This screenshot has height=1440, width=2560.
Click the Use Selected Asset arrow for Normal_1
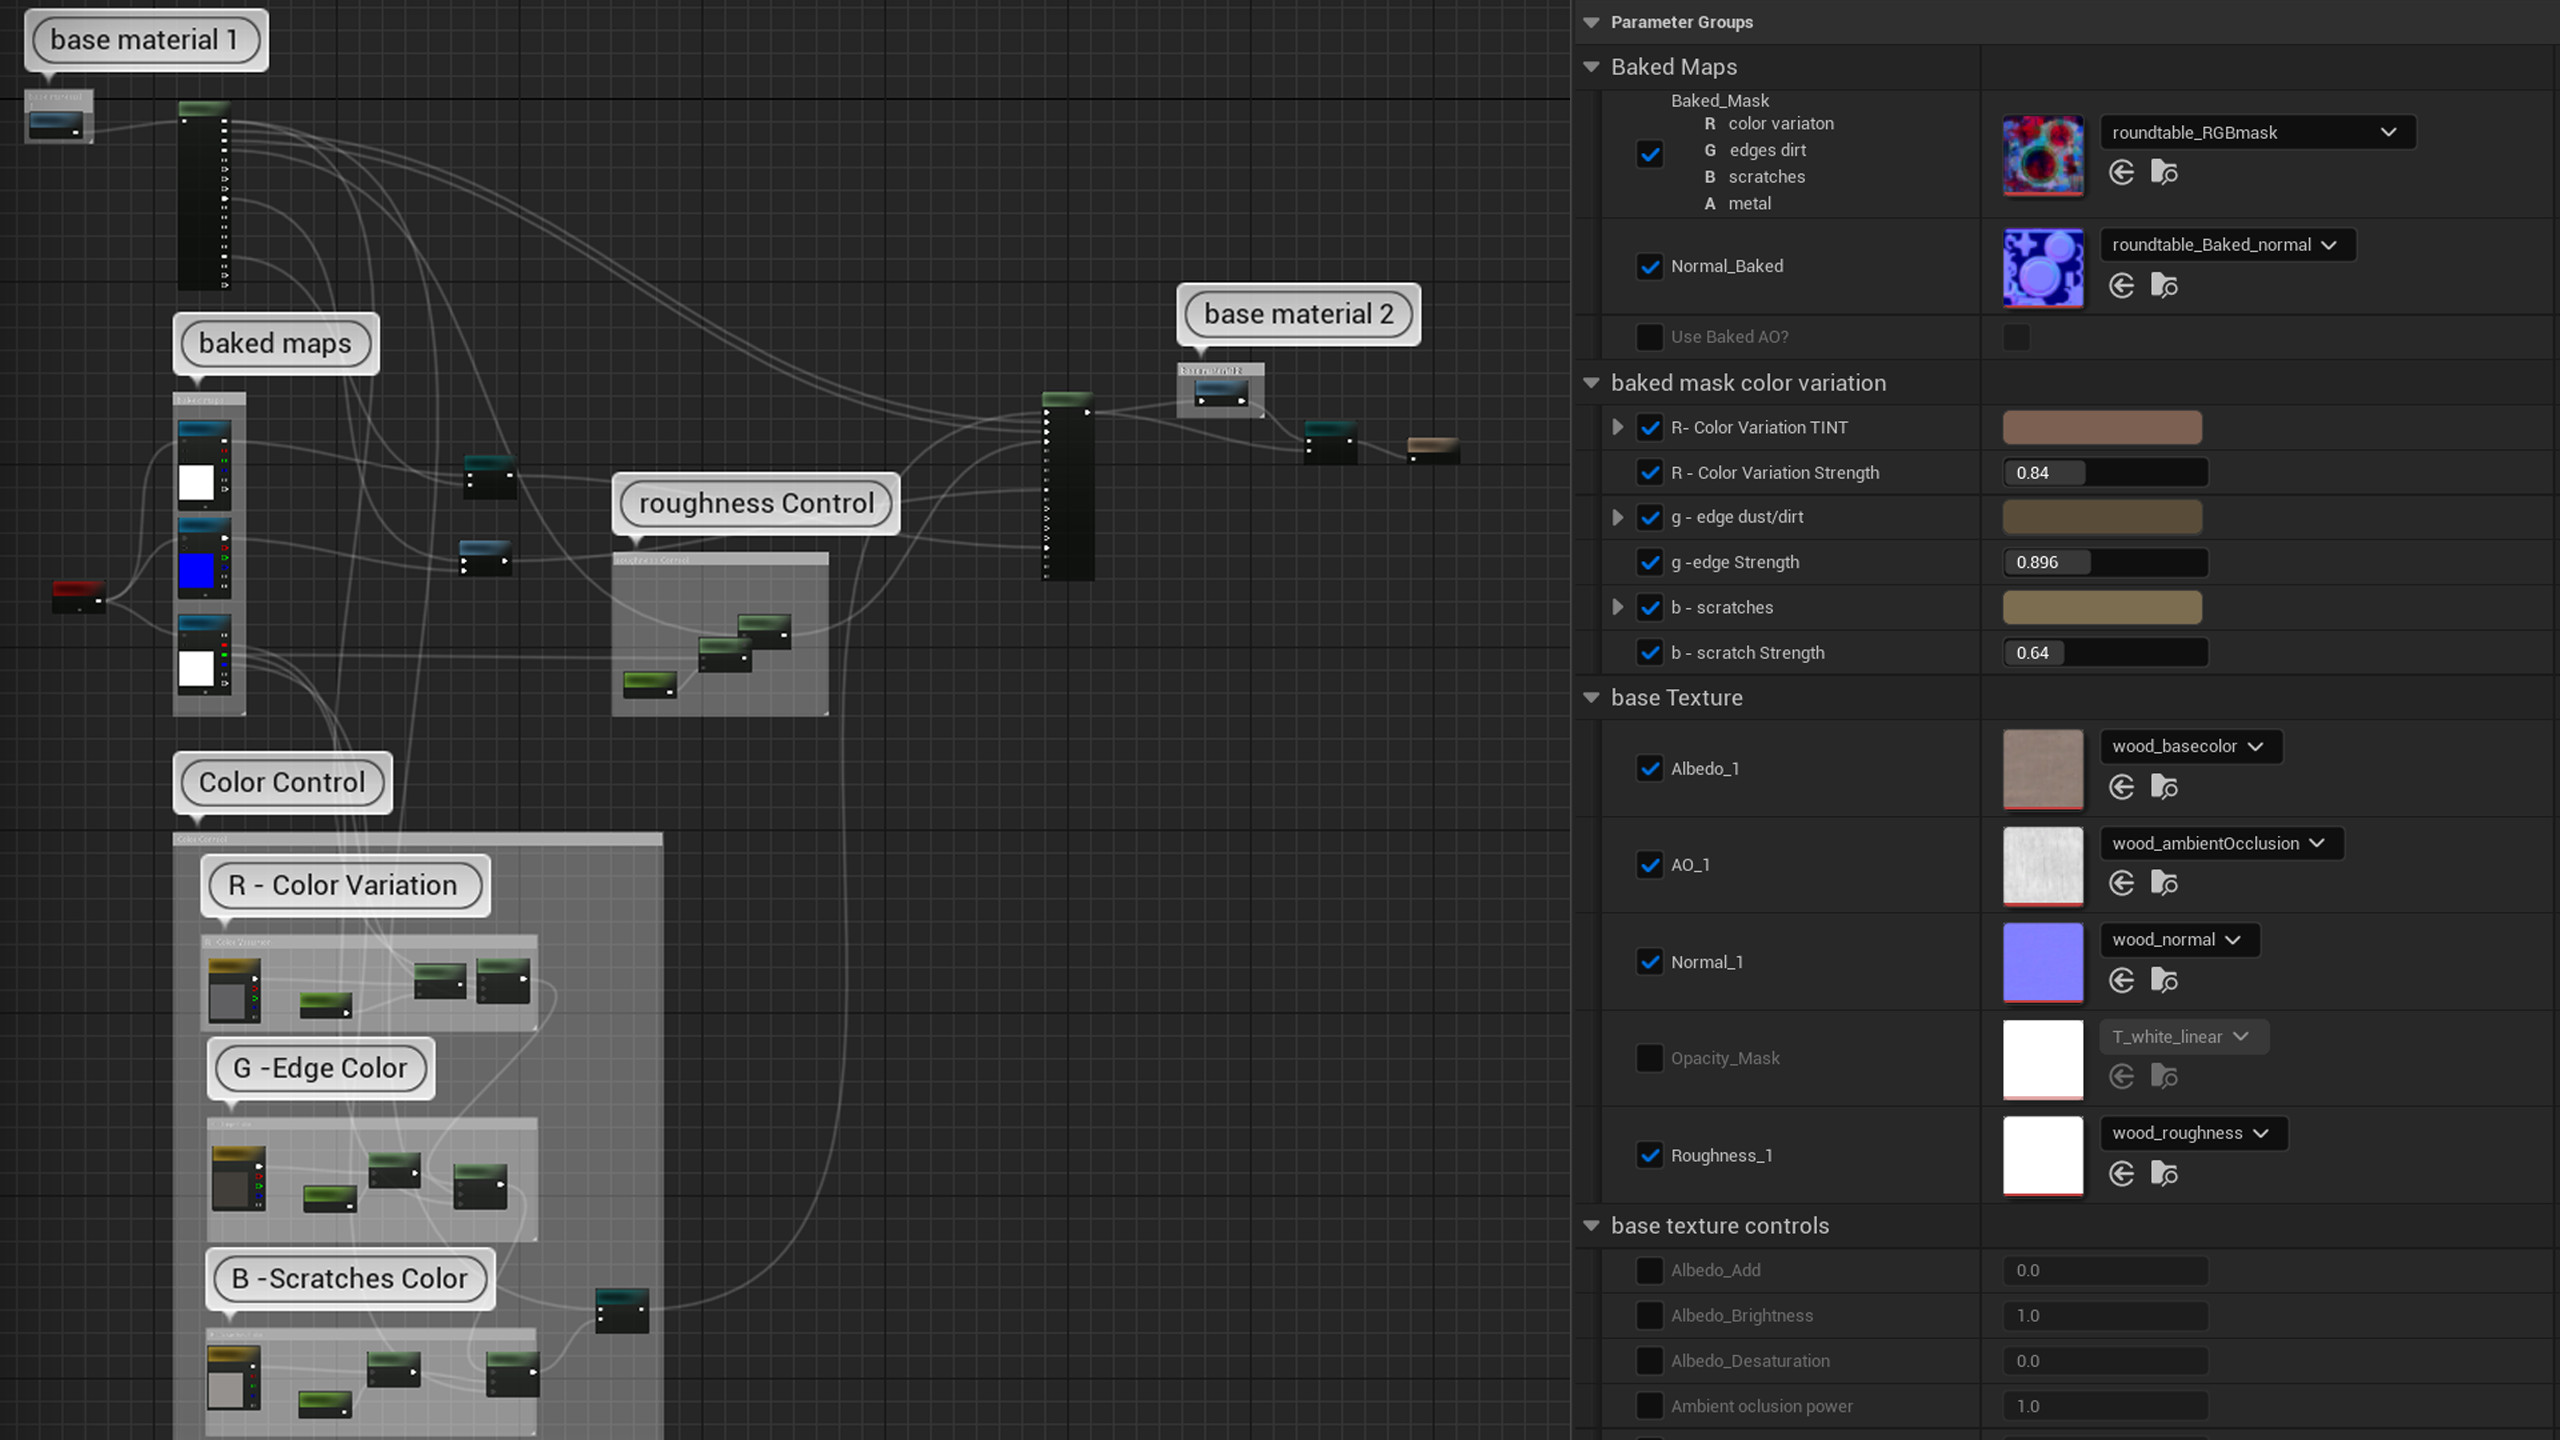tap(2122, 981)
